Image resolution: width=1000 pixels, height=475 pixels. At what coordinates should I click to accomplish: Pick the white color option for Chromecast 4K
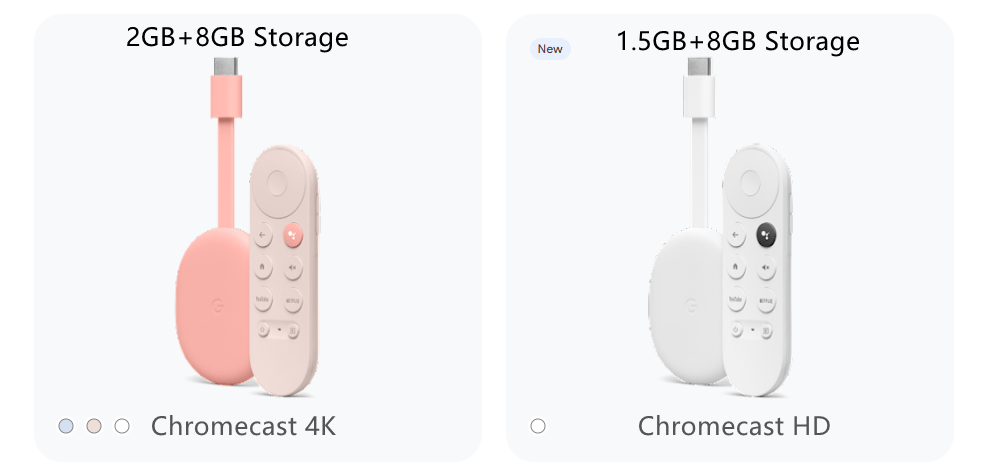pyautogui.click(x=122, y=426)
